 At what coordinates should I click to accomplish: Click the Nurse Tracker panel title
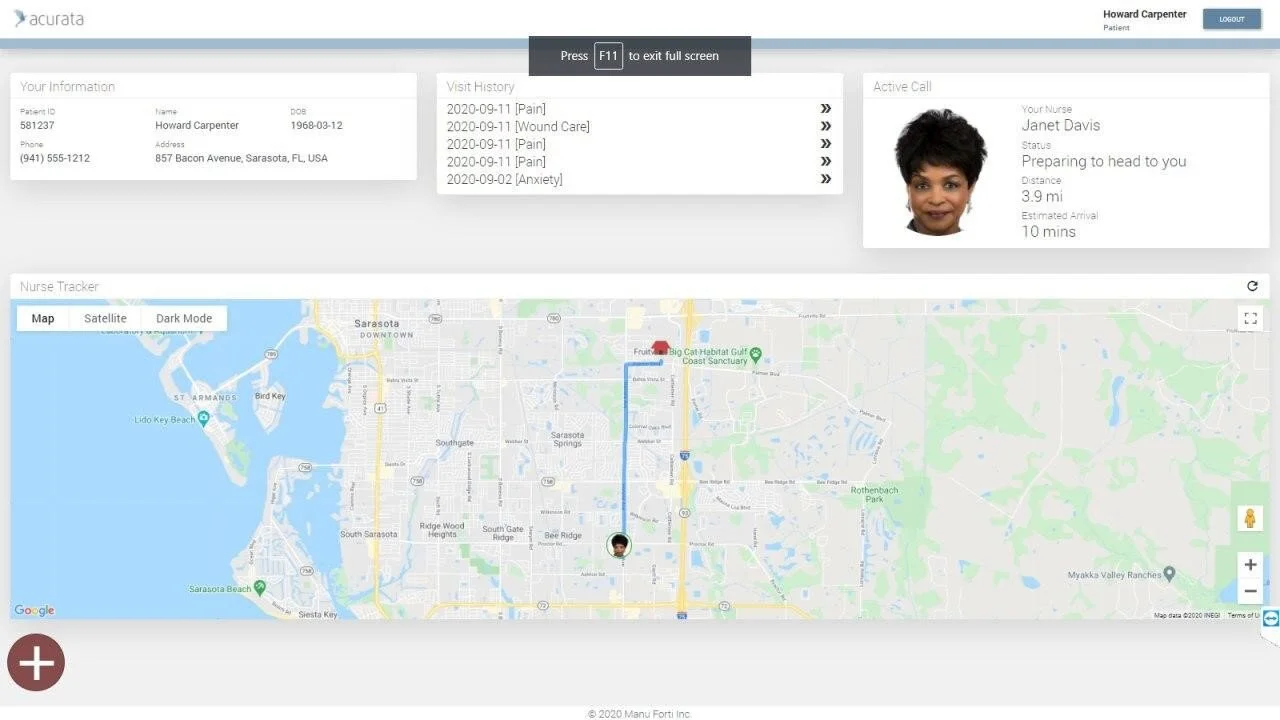pos(59,286)
